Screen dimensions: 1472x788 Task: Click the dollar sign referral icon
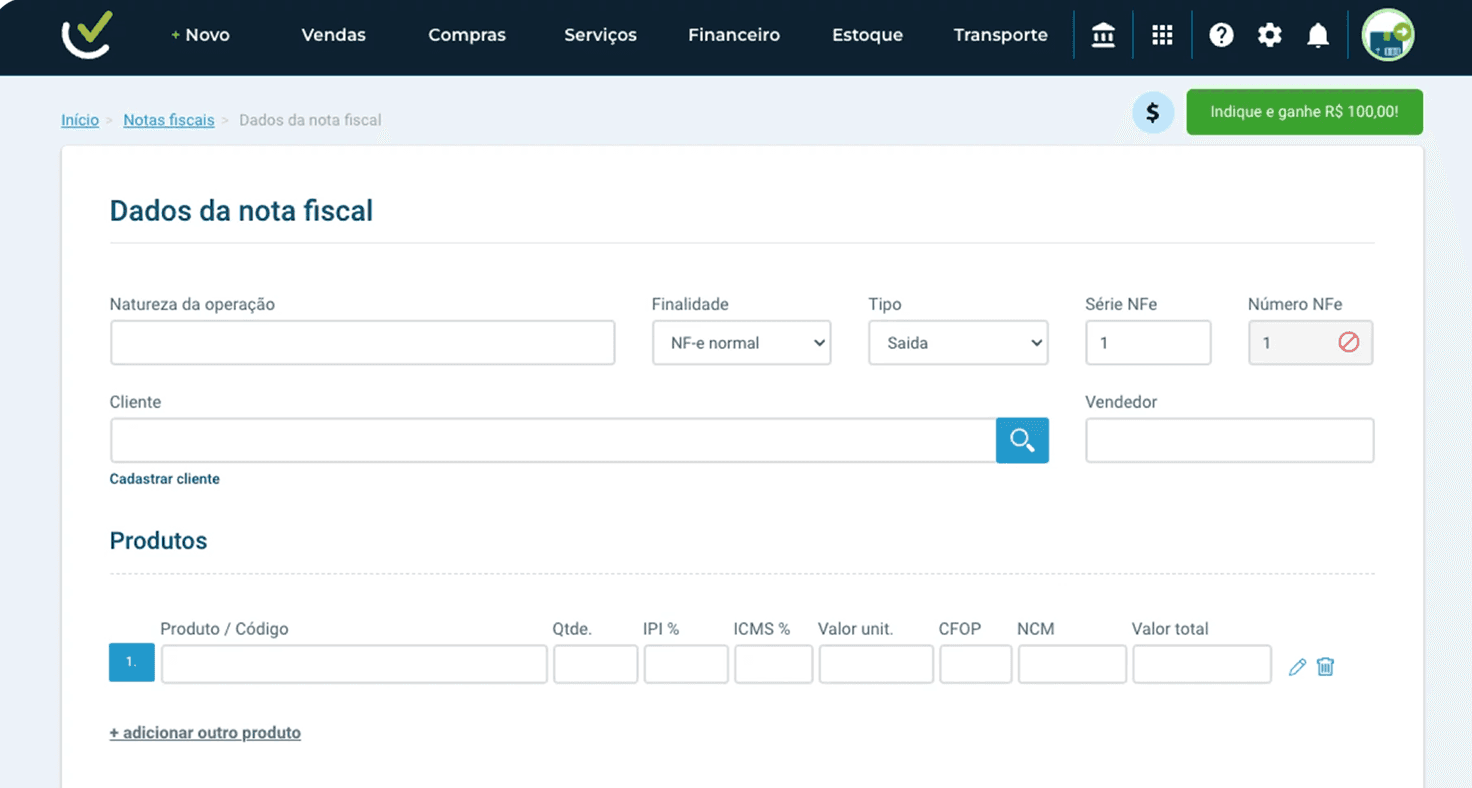tap(1153, 113)
